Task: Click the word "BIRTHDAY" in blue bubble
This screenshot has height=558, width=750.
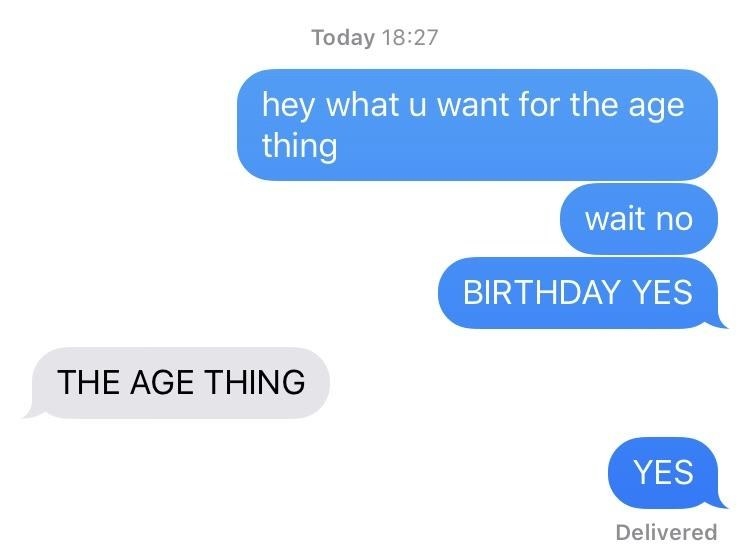Action: pyautogui.click(x=540, y=292)
